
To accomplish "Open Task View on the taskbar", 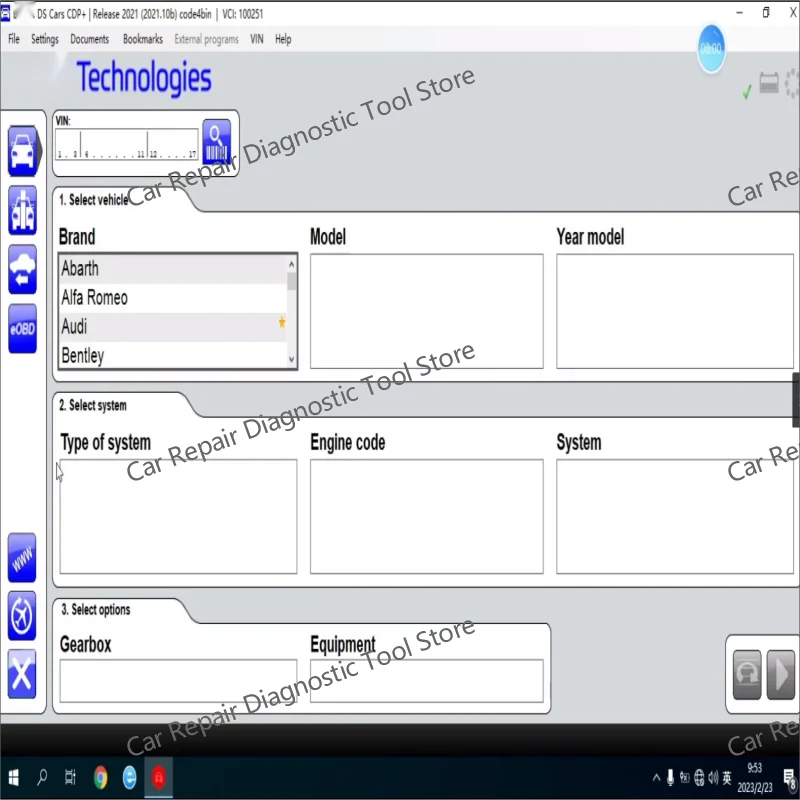I will pyautogui.click(x=70, y=777).
